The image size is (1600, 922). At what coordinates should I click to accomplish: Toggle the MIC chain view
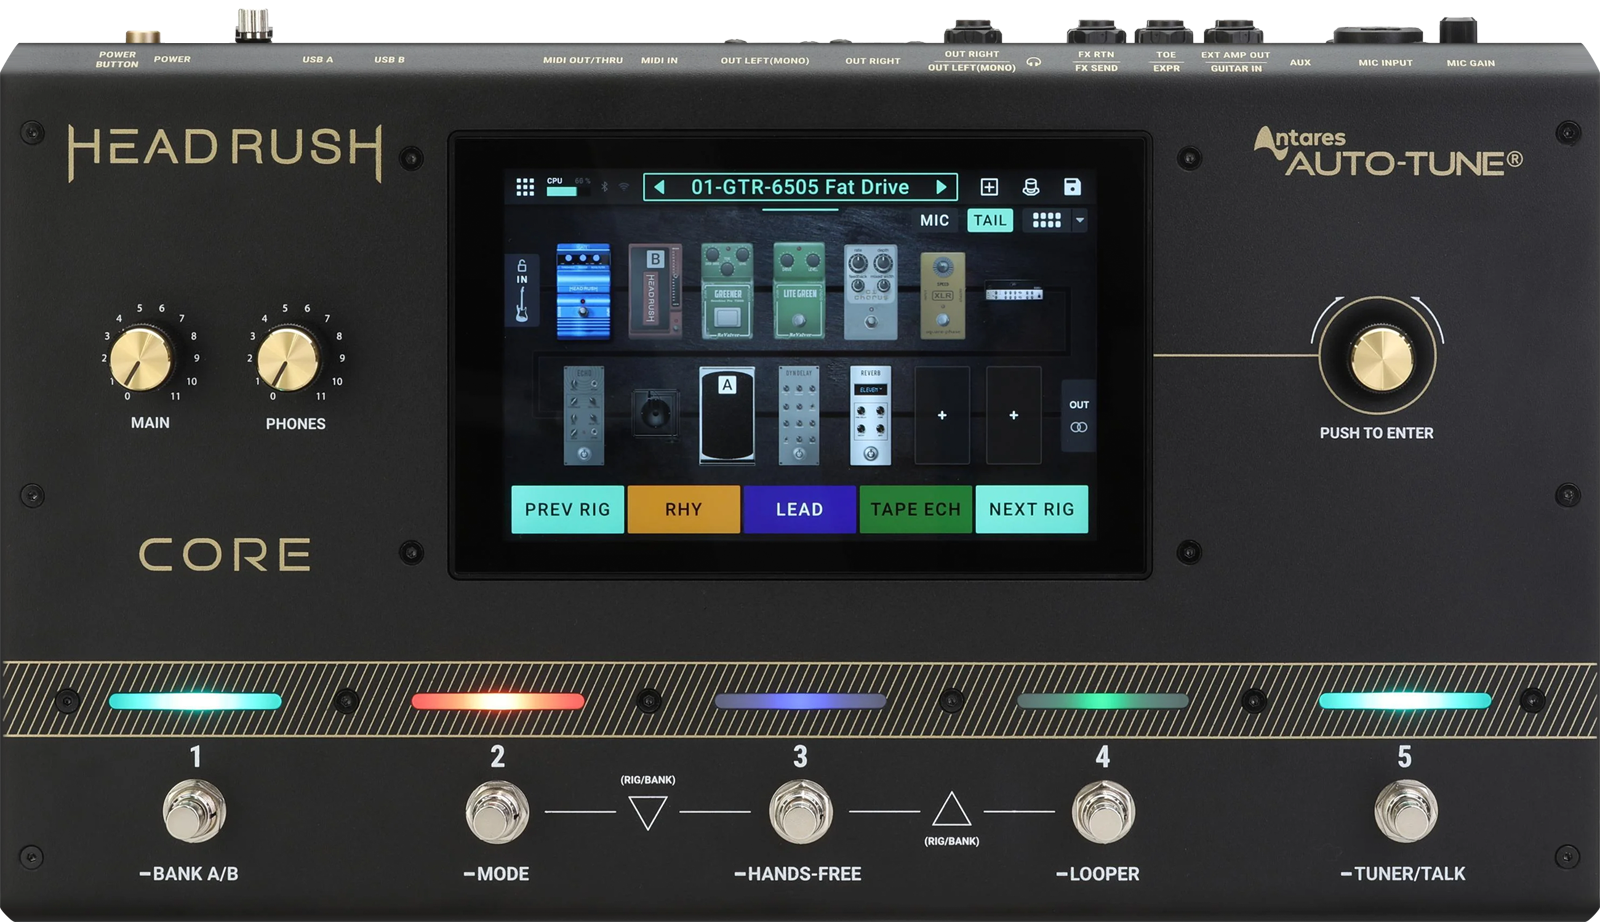point(935,220)
